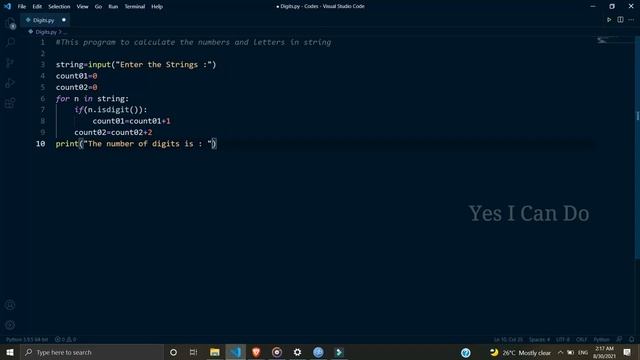Screen dimensions: 640x360
Task: Click Ln 10 Col position in status bar
Action: pyautogui.click(x=508, y=340)
